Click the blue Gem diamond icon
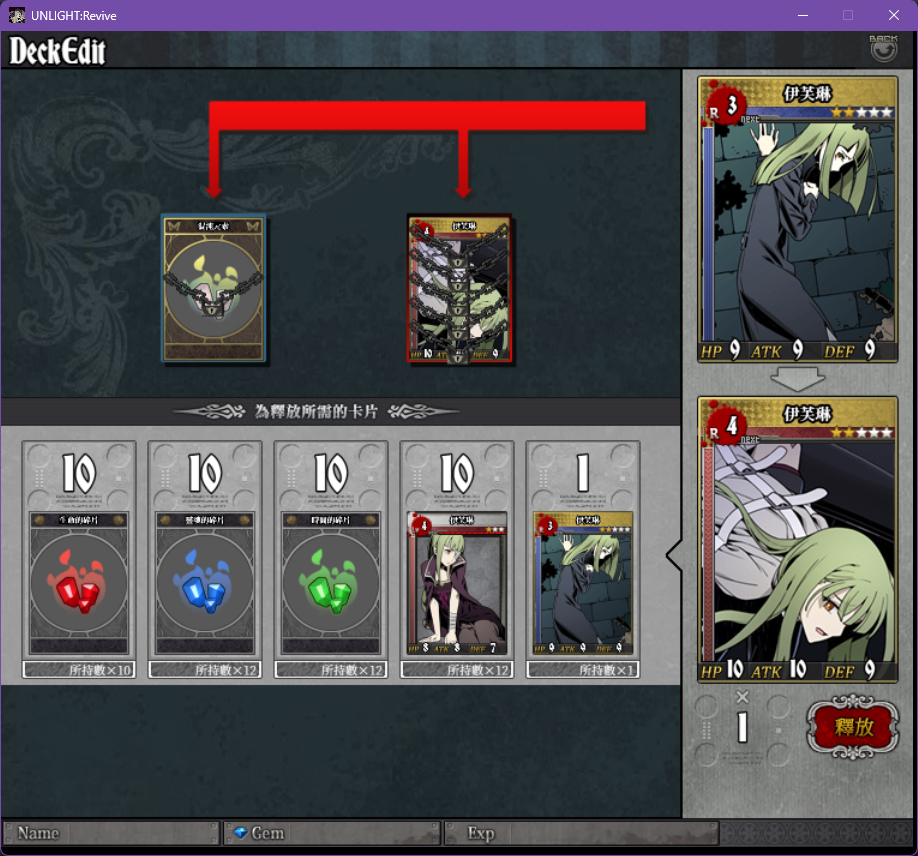The height and width of the screenshot is (856, 918). point(240,833)
